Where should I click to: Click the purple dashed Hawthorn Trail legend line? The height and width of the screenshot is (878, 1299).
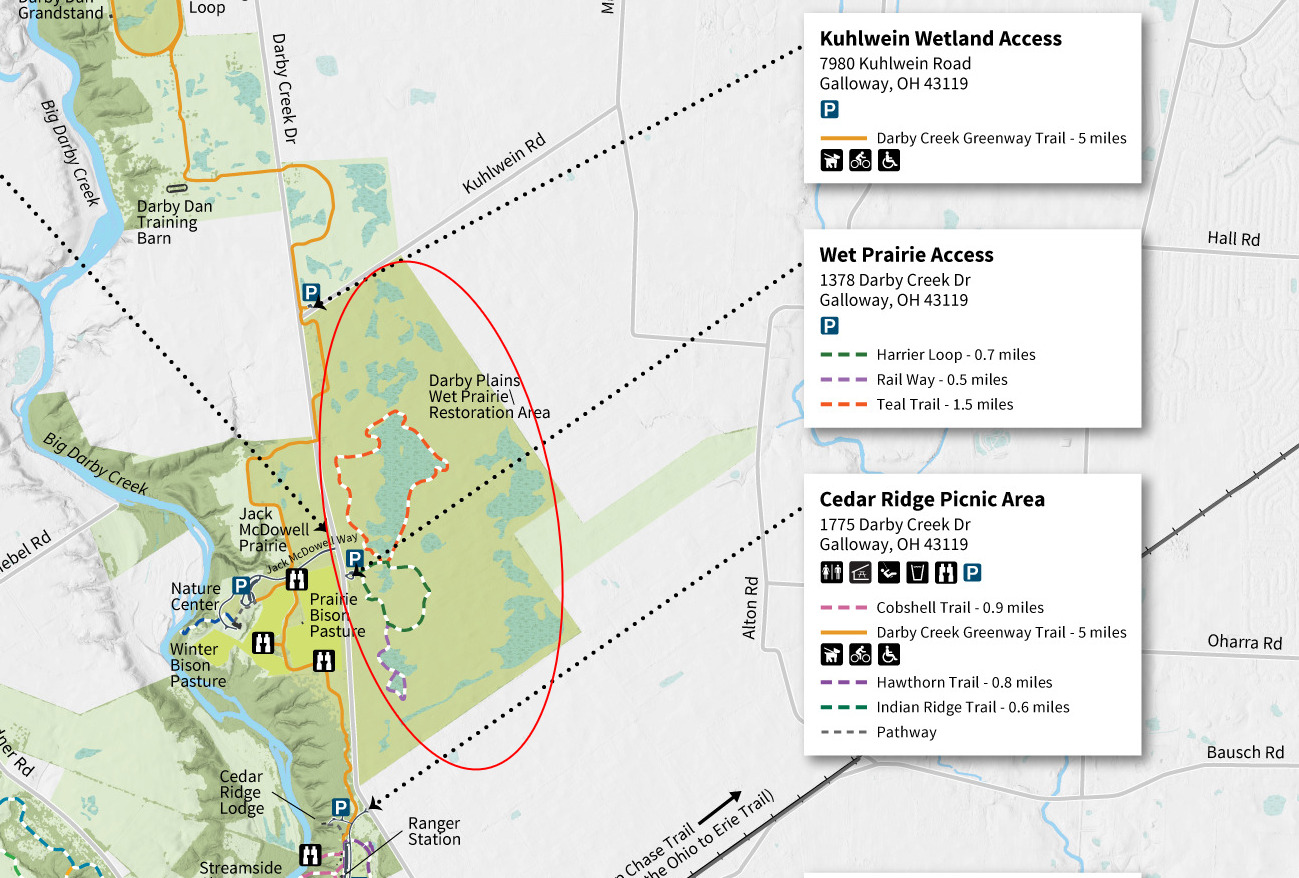tap(843, 683)
